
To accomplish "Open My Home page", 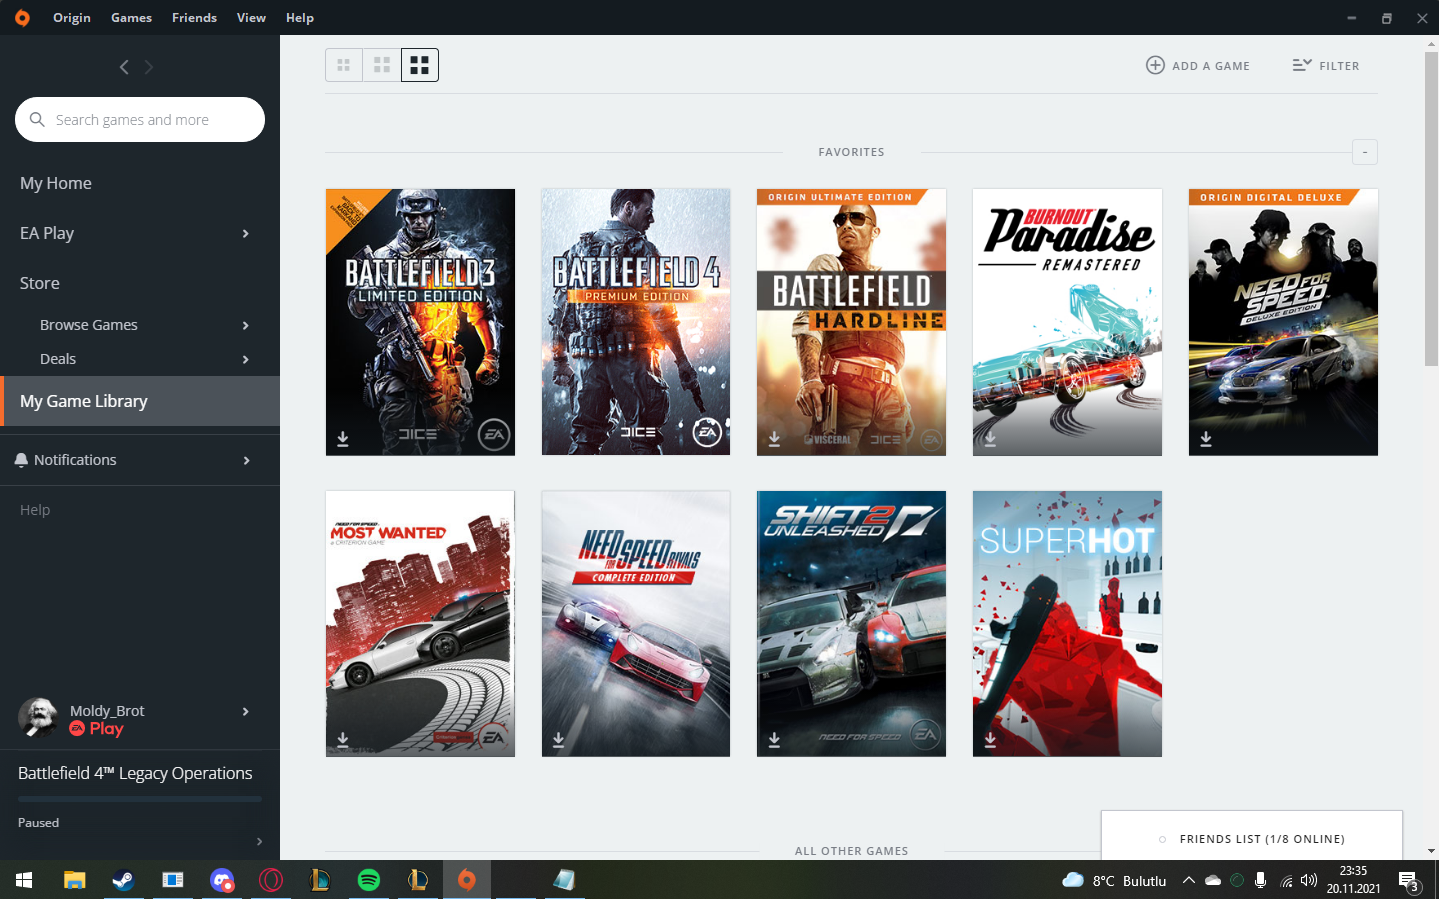I will 56,183.
